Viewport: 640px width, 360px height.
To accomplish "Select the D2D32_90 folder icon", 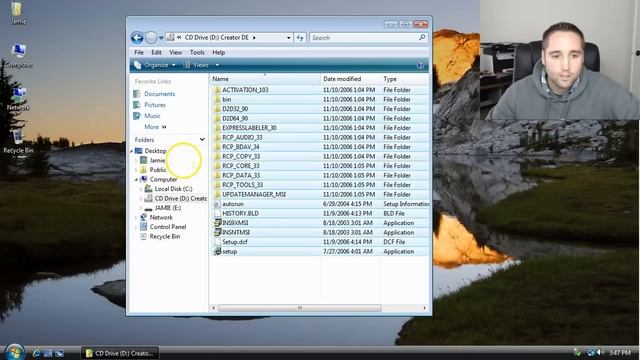I will pyautogui.click(x=217, y=109).
